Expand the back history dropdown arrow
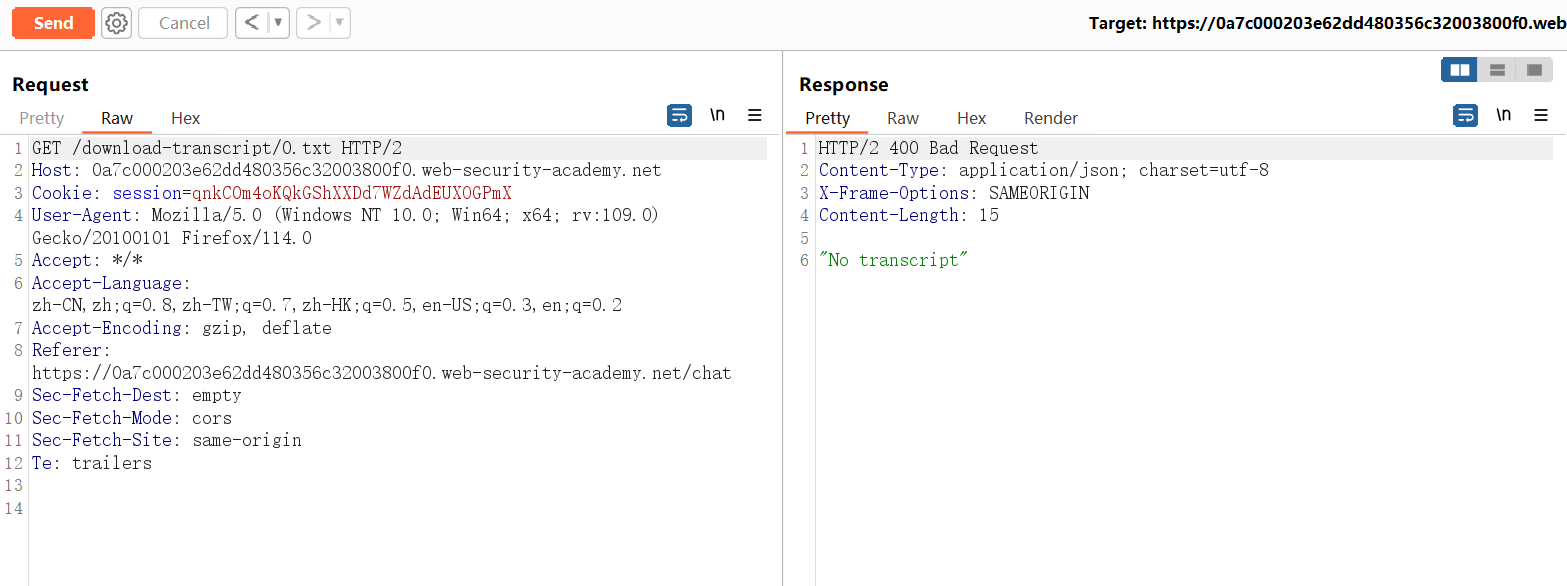 277,23
